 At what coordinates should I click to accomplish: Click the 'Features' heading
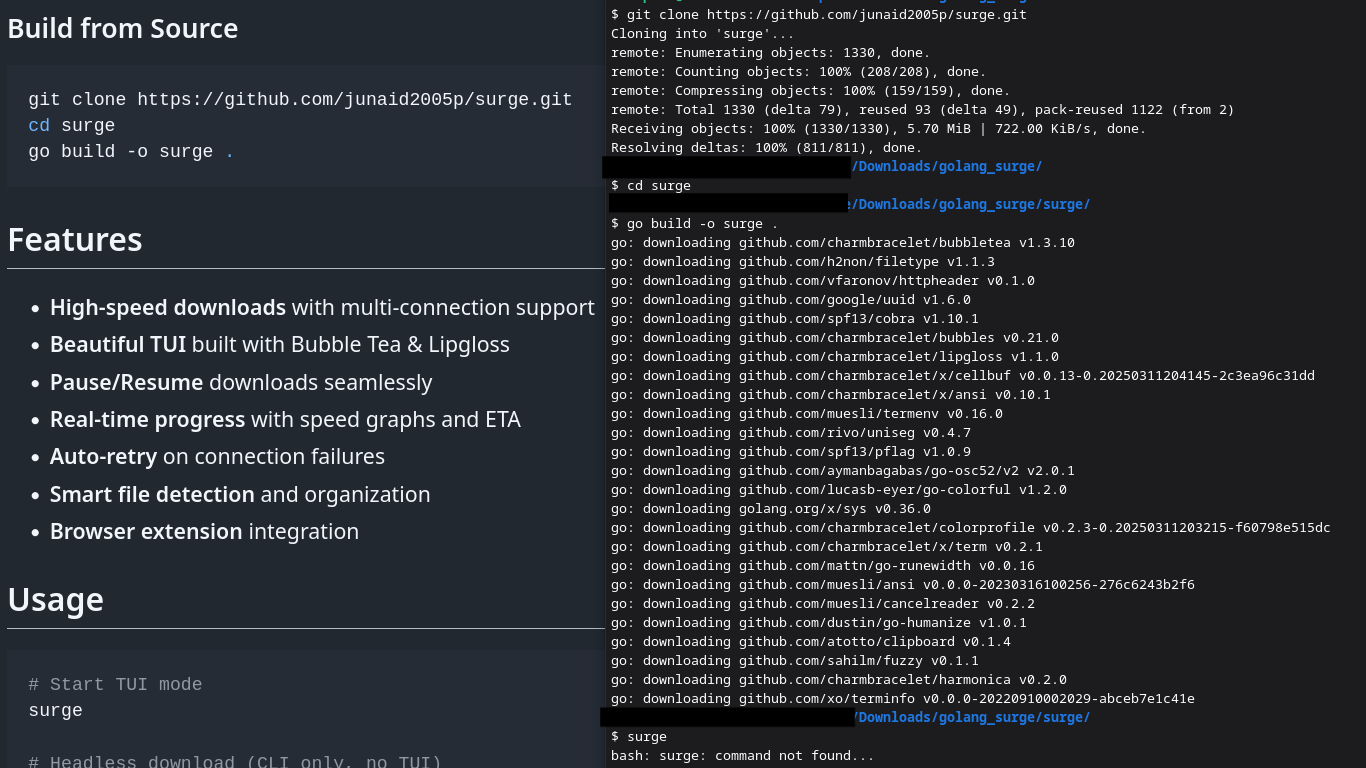[x=75, y=240]
